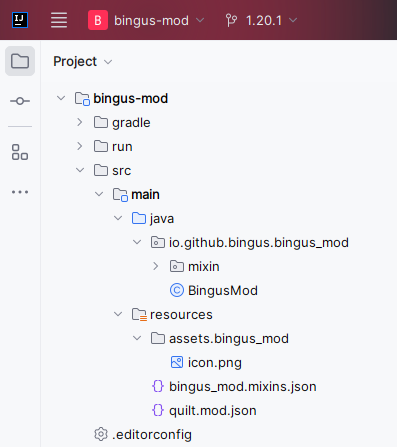Open the bingus_mod.mixins.json file
This screenshot has height=447, width=397.
[x=243, y=387]
